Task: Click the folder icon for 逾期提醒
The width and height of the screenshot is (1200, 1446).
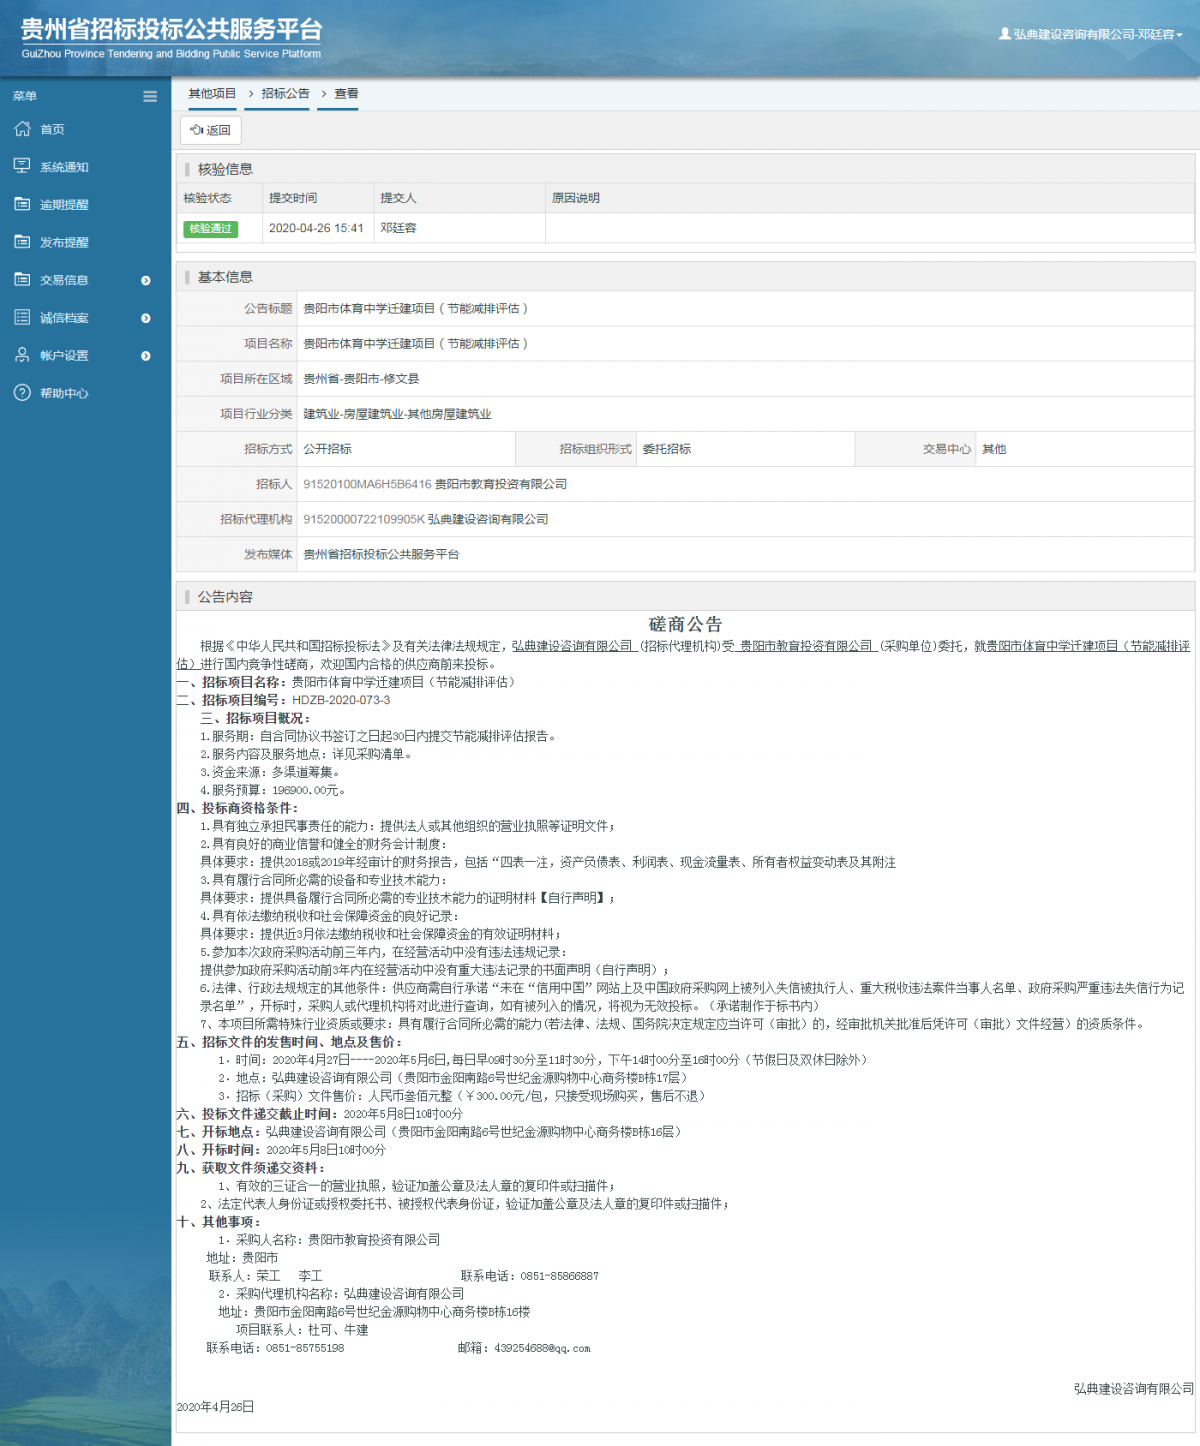Action: point(22,204)
